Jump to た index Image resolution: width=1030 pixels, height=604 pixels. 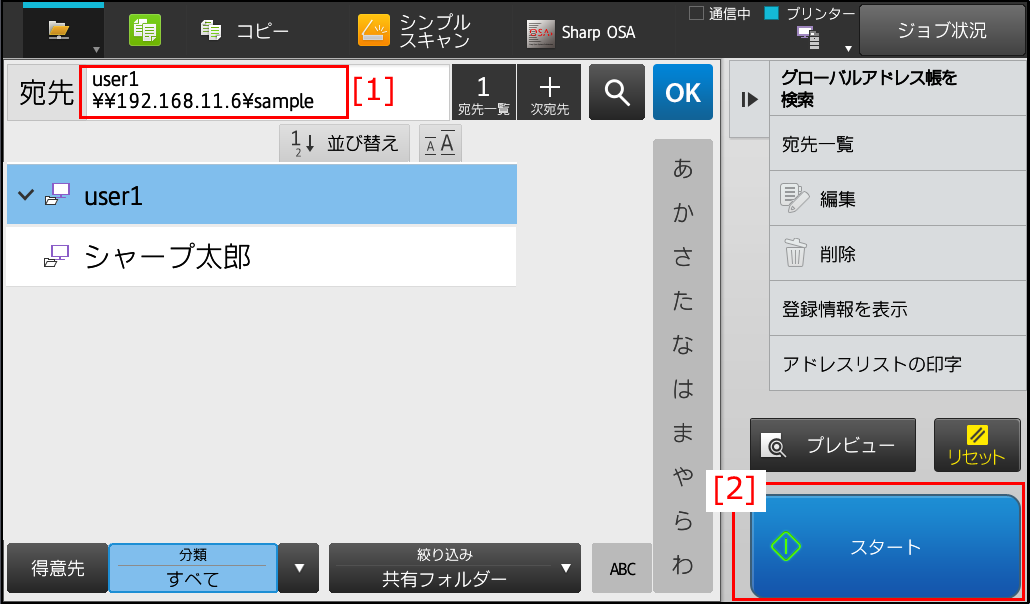point(683,302)
